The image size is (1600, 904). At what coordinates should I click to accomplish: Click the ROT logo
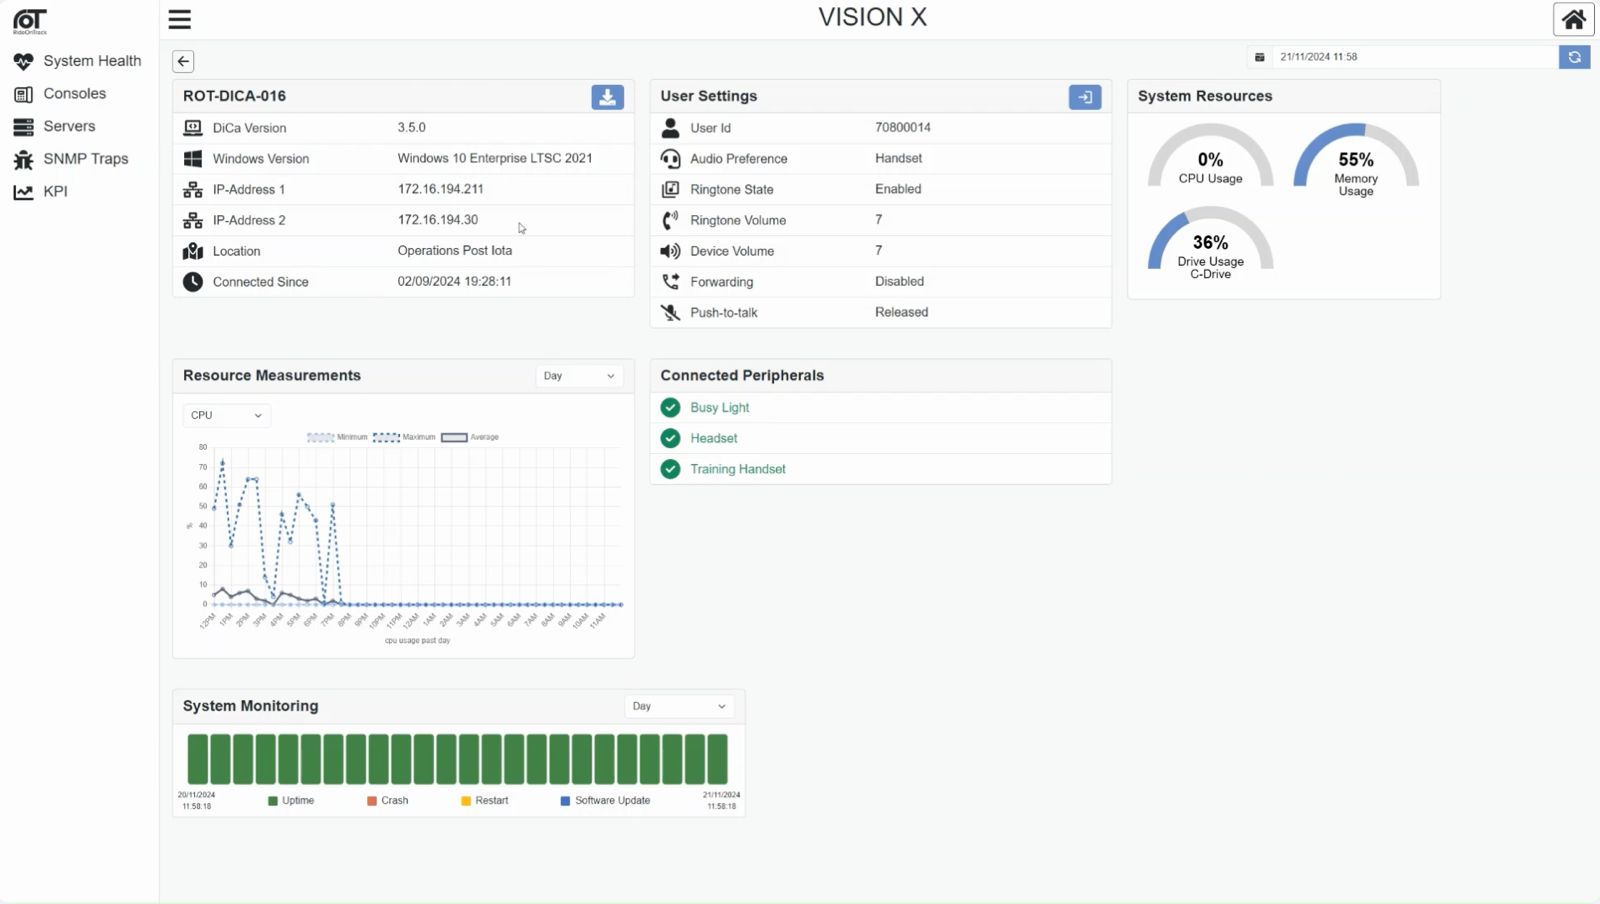click(30, 21)
